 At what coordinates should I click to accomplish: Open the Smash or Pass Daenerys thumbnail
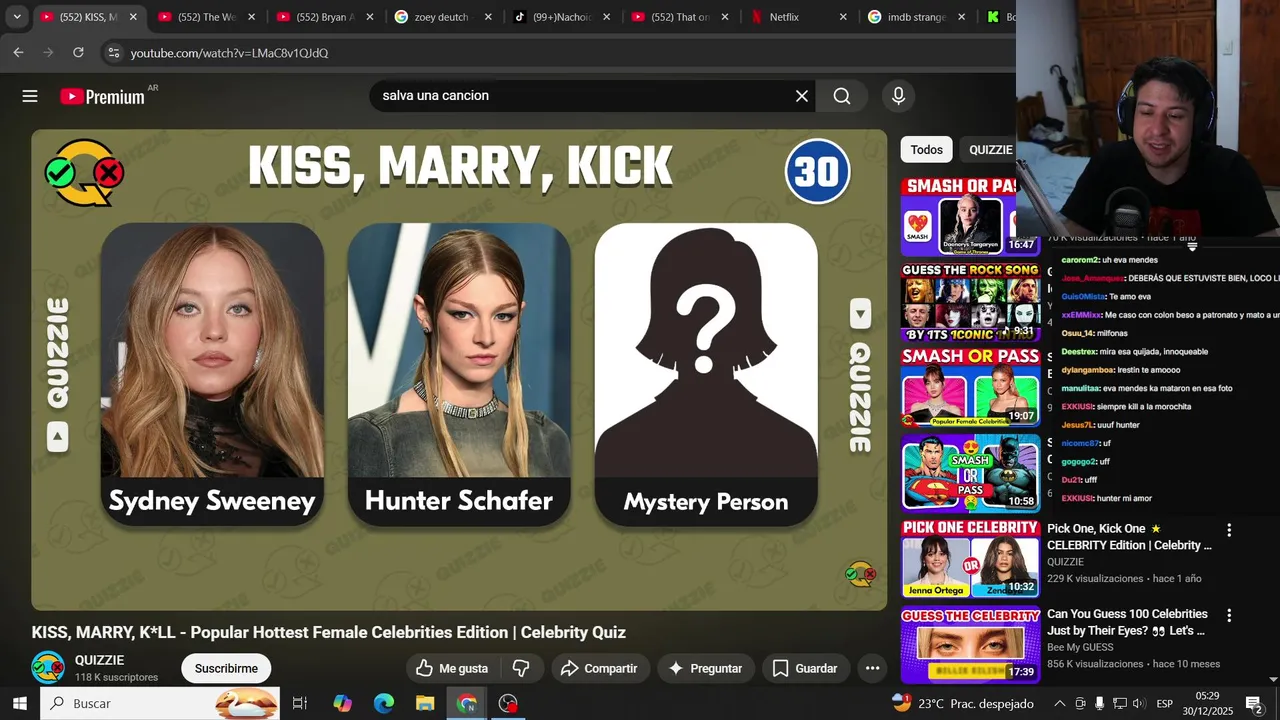[970, 216]
